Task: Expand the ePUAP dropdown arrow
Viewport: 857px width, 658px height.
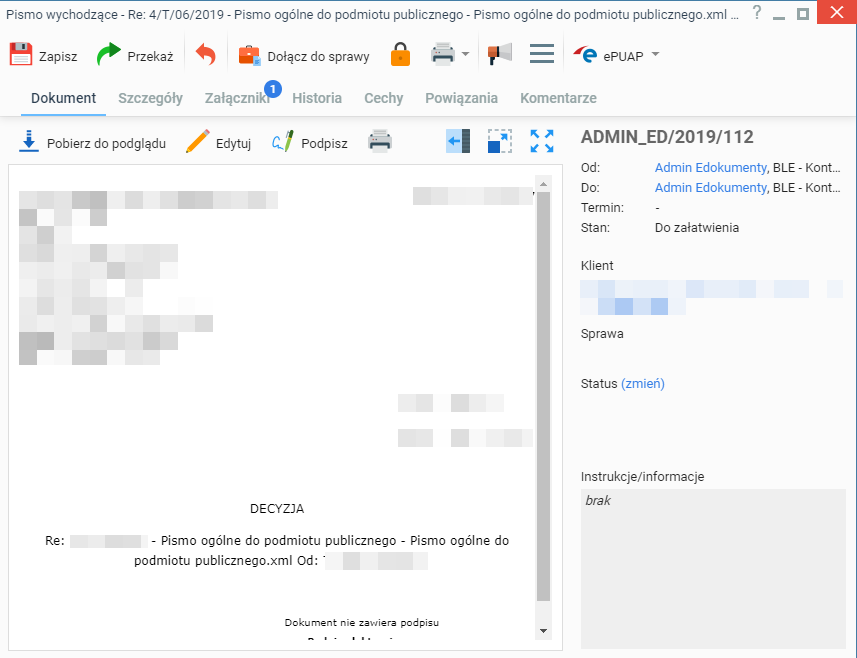Action: (x=655, y=54)
